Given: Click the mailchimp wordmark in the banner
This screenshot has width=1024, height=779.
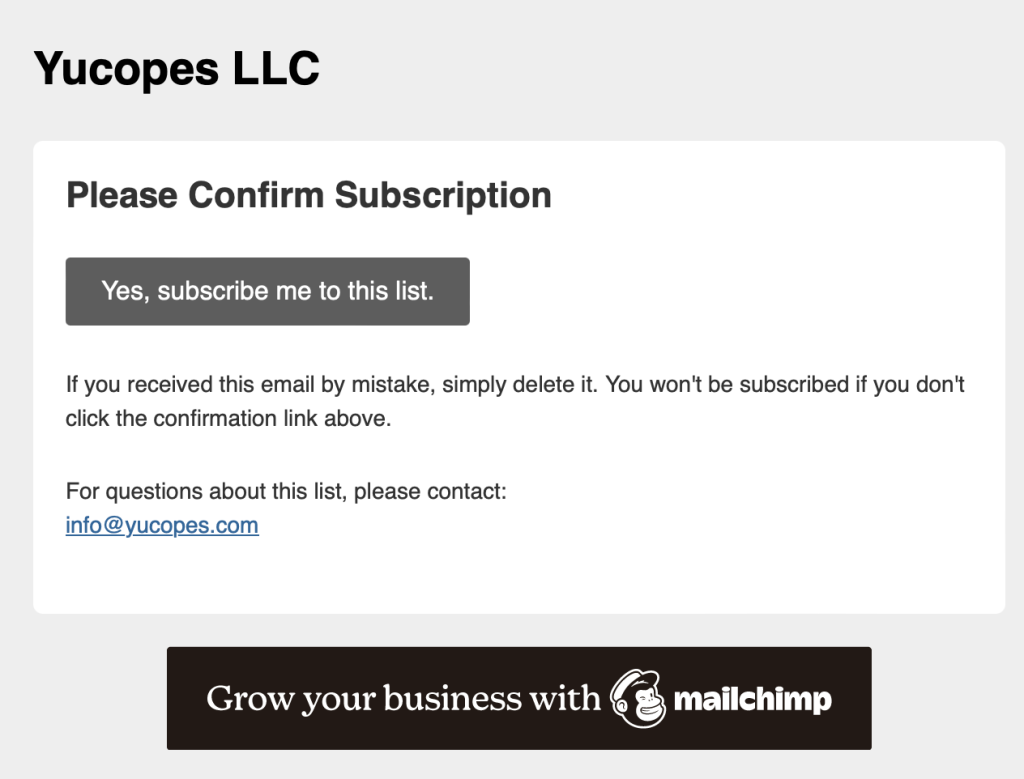Looking at the screenshot, I should pos(752,700).
